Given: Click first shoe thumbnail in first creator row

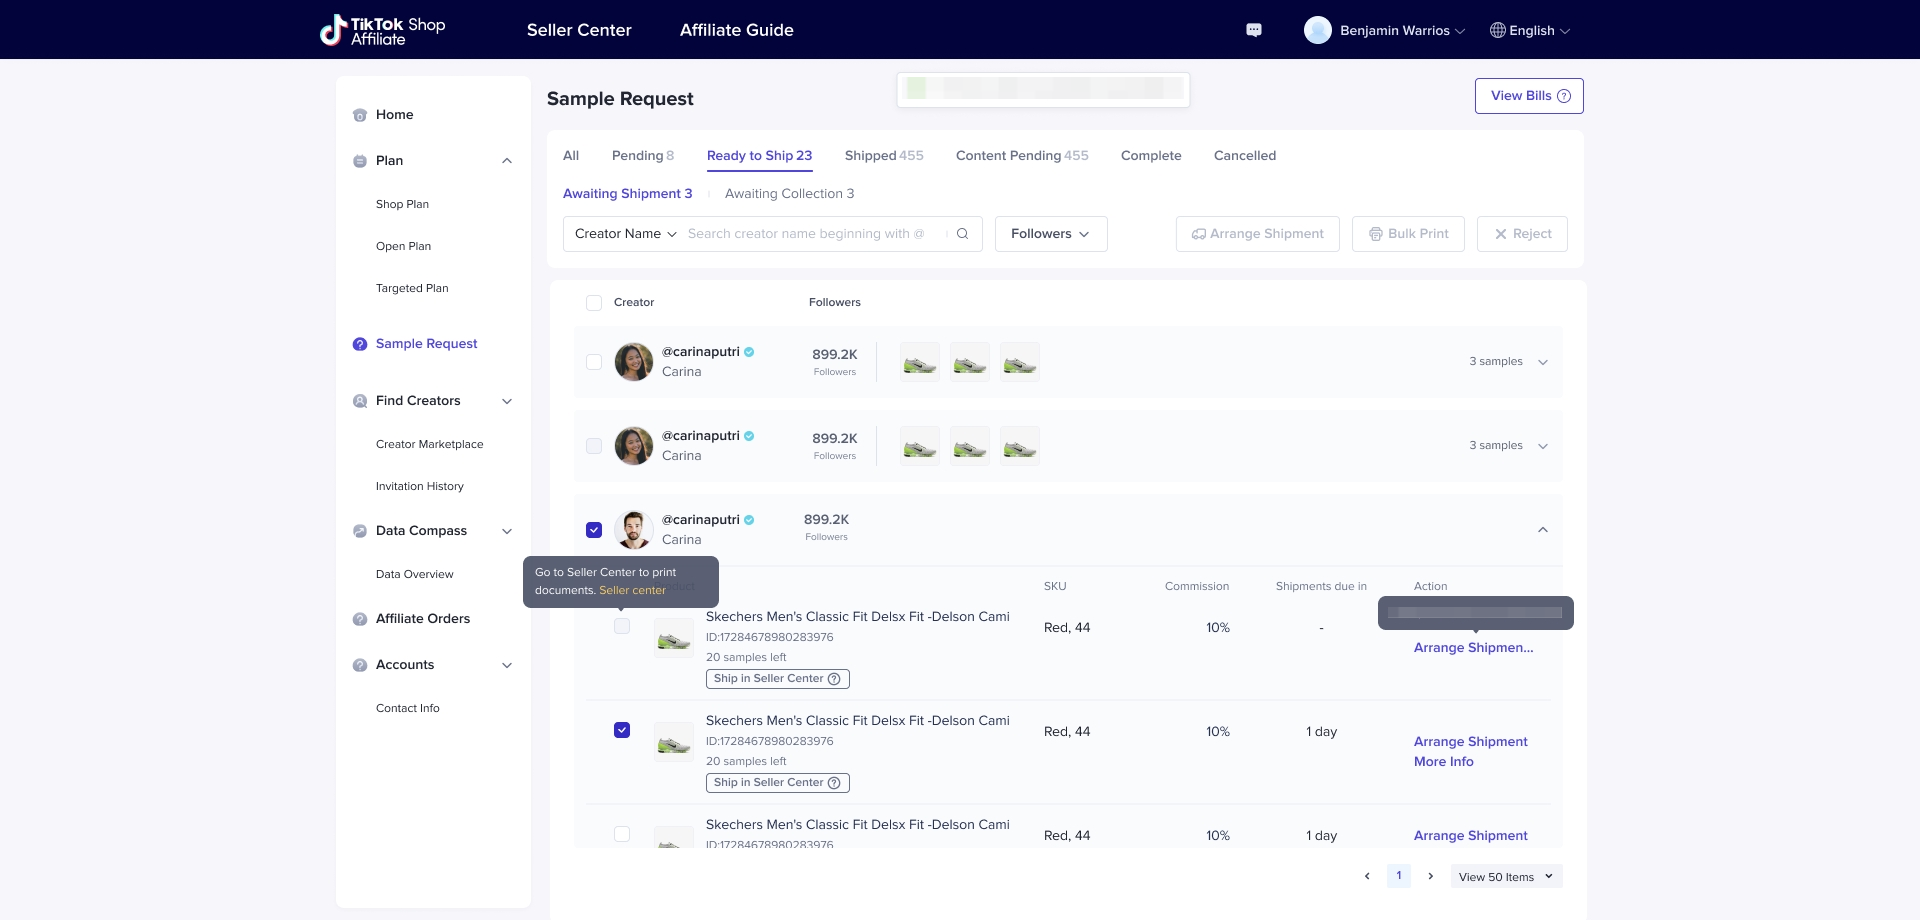Looking at the screenshot, I should point(920,362).
